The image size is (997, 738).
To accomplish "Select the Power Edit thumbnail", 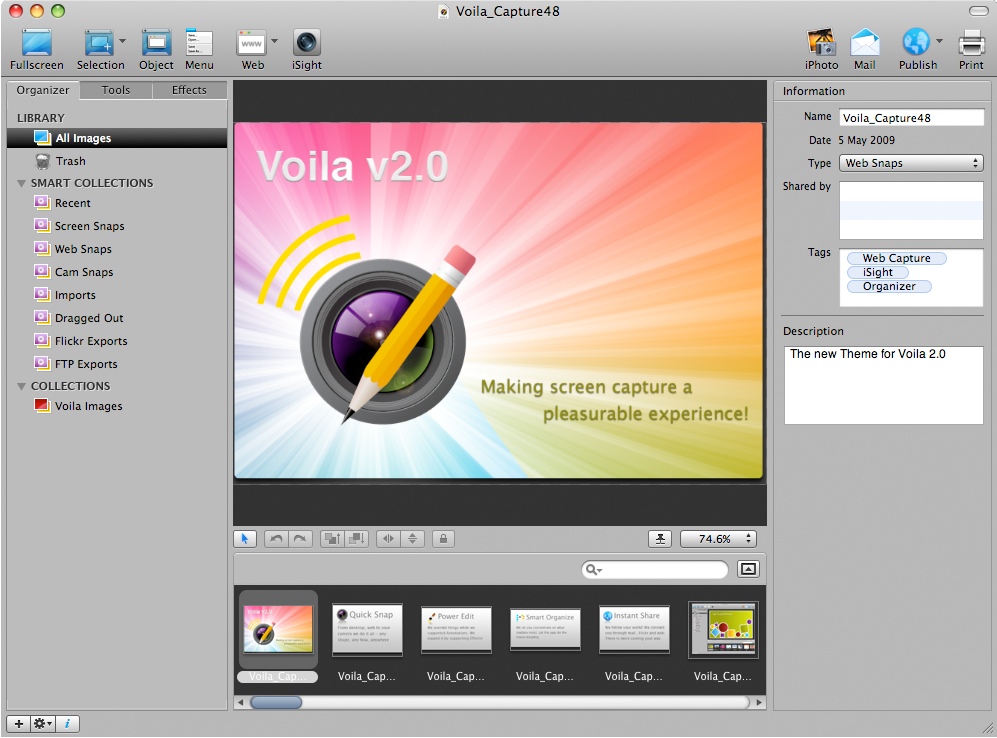I will click(x=456, y=630).
